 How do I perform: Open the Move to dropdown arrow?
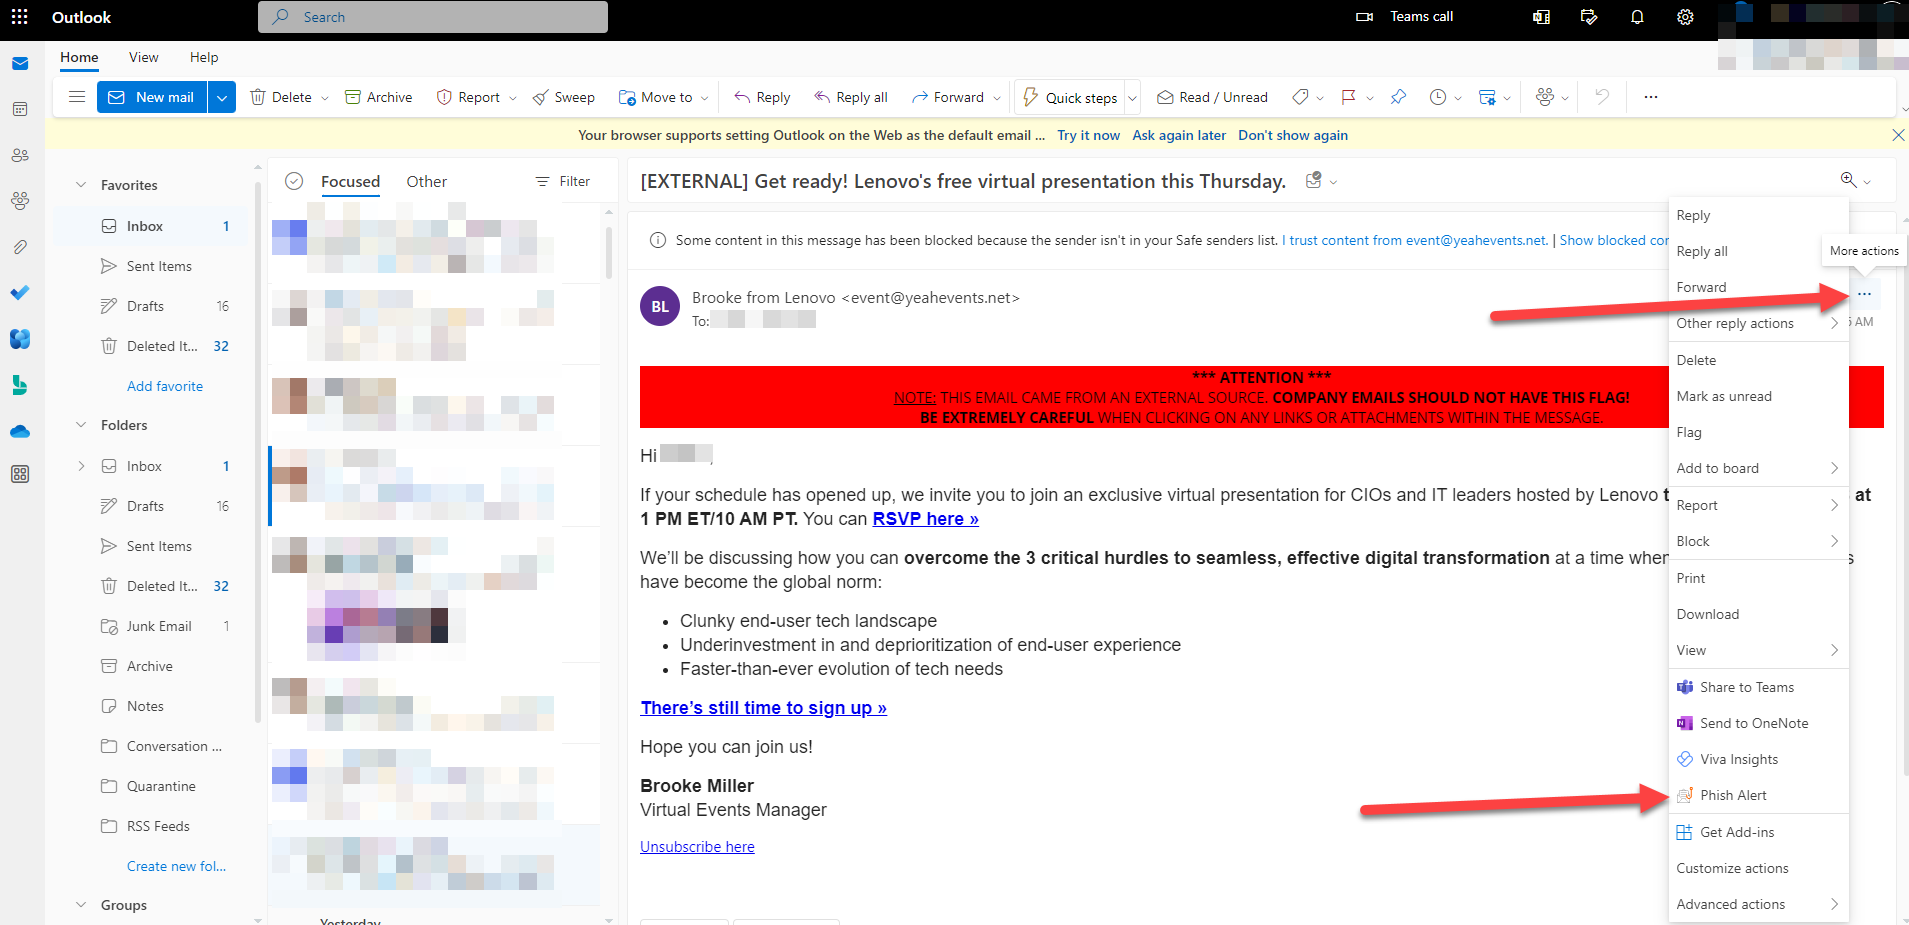pos(705,98)
